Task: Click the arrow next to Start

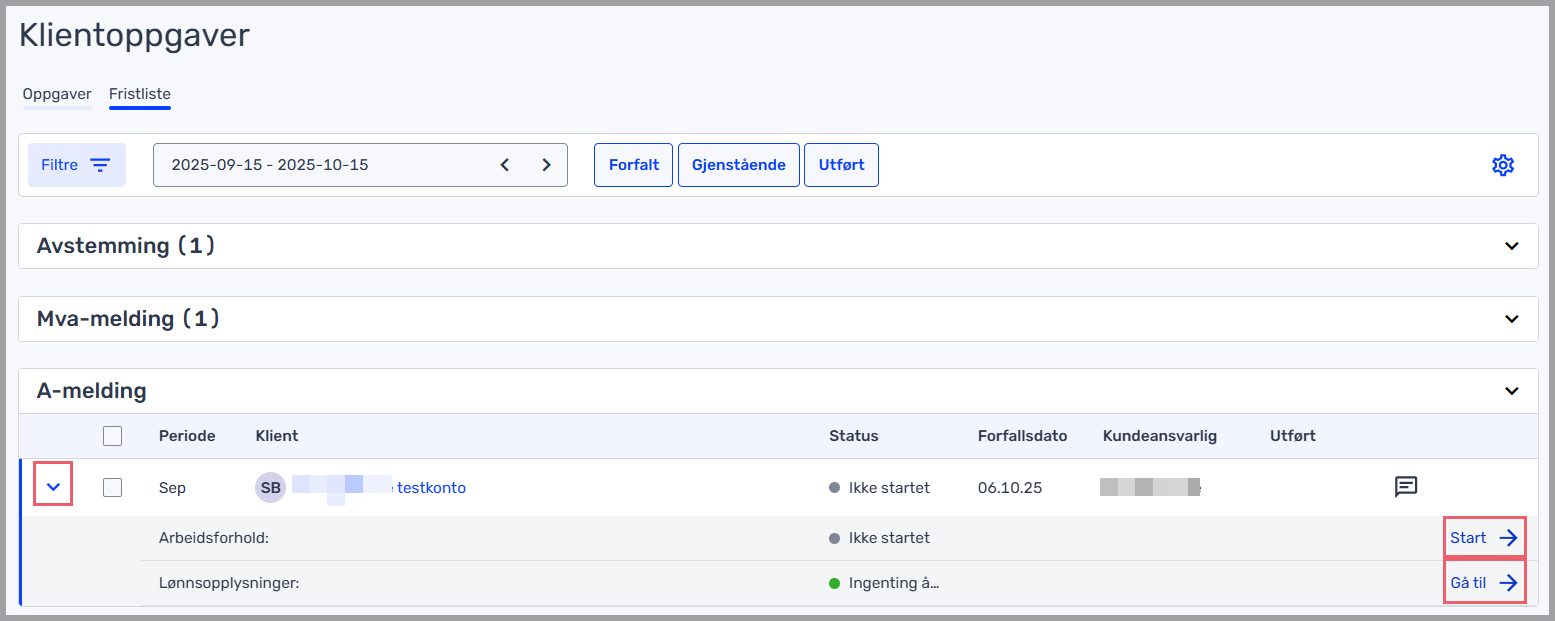Action: pos(1508,538)
